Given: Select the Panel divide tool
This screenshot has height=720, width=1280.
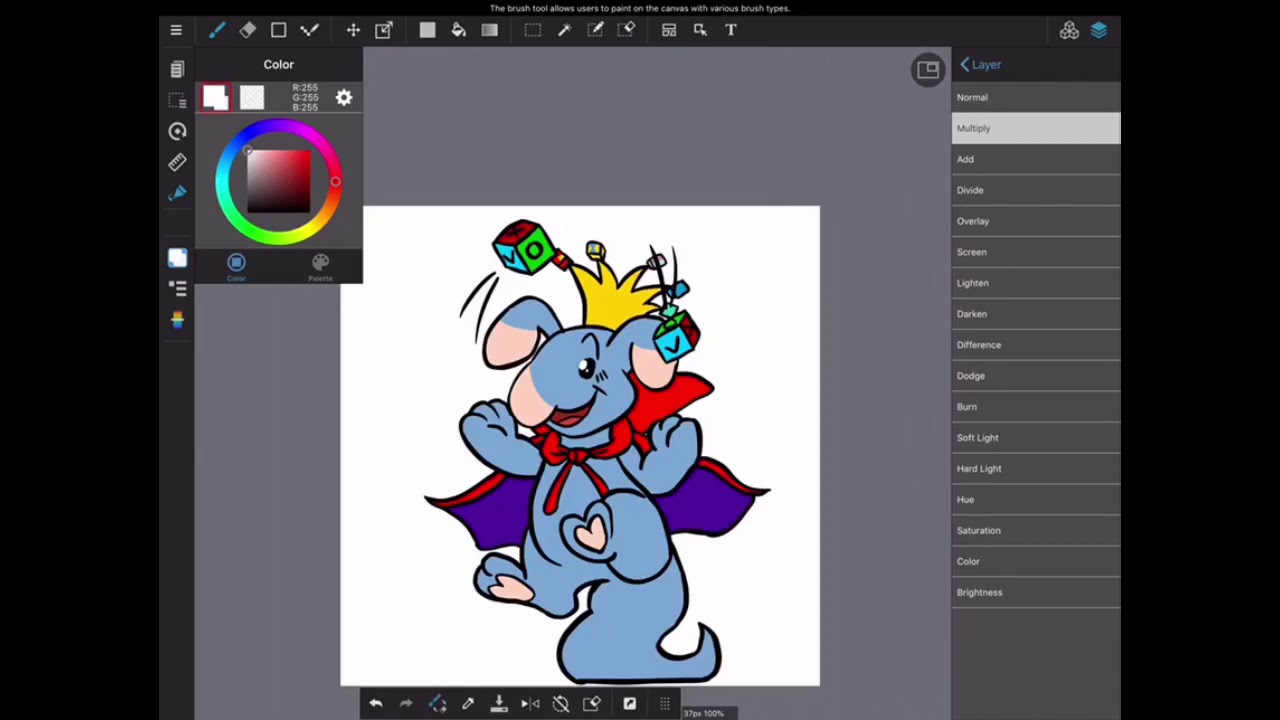Looking at the screenshot, I should click(x=669, y=30).
